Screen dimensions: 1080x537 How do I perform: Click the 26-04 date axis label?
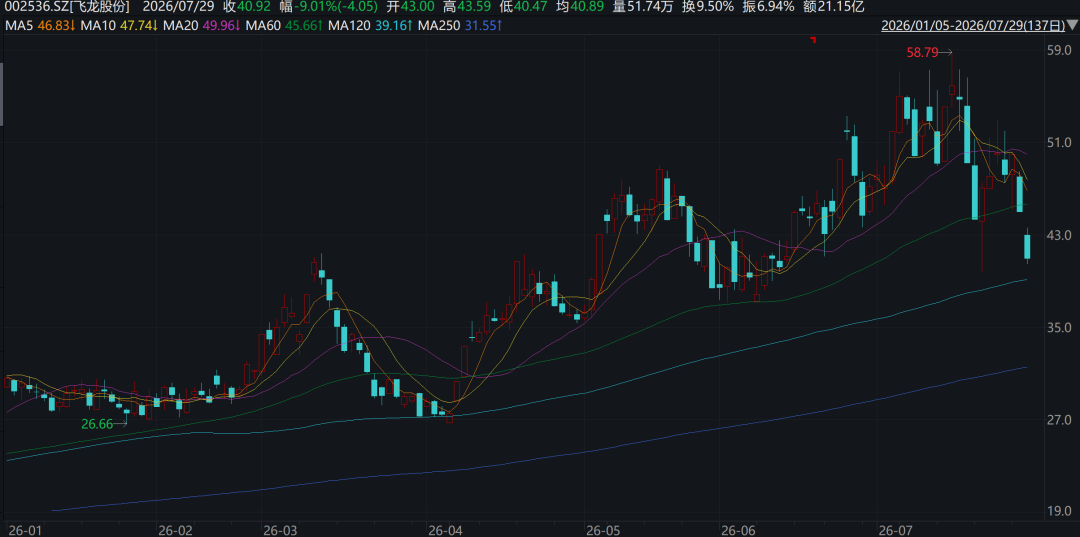pos(445,531)
